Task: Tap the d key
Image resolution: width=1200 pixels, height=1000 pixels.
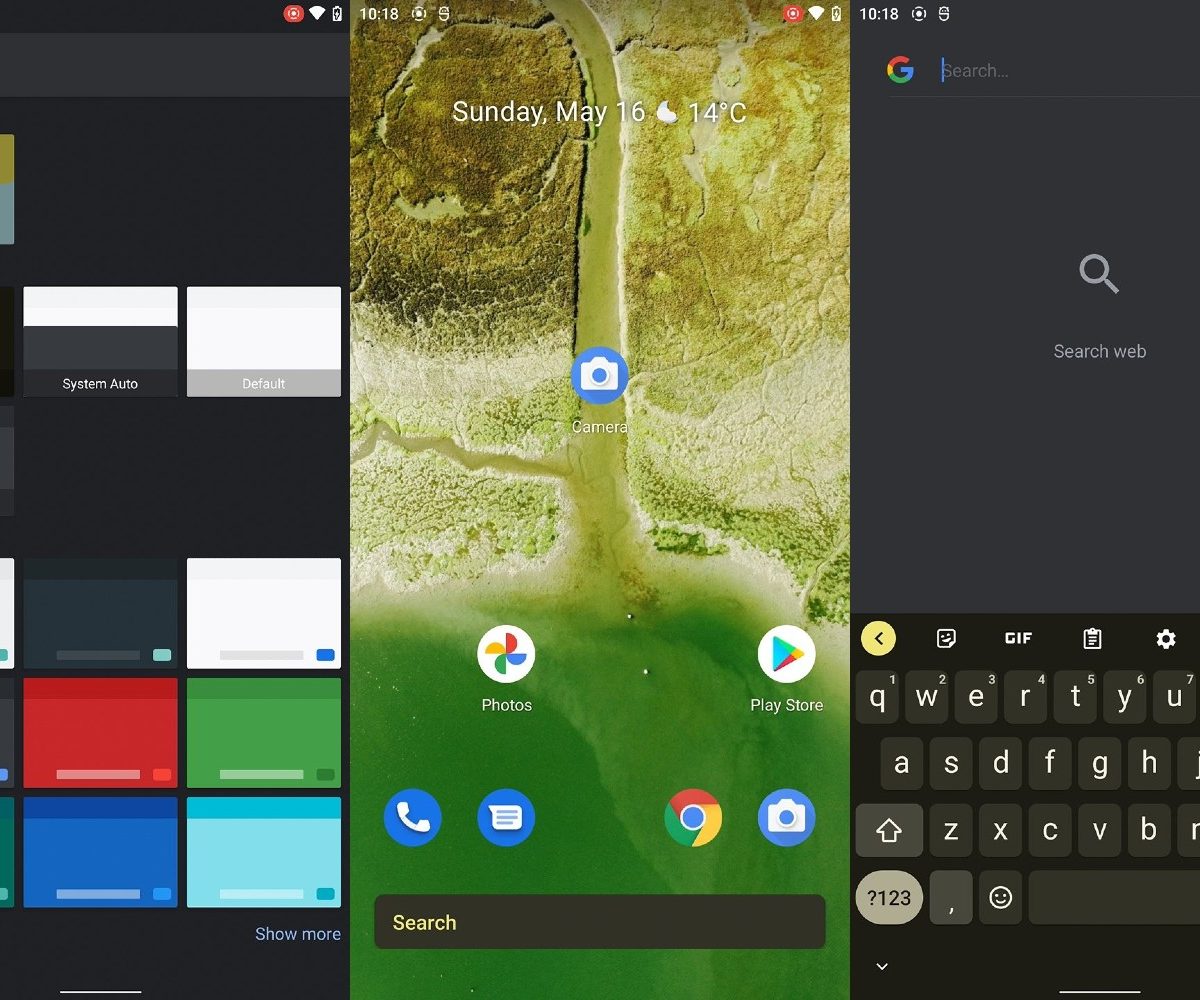Action: click(1001, 764)
